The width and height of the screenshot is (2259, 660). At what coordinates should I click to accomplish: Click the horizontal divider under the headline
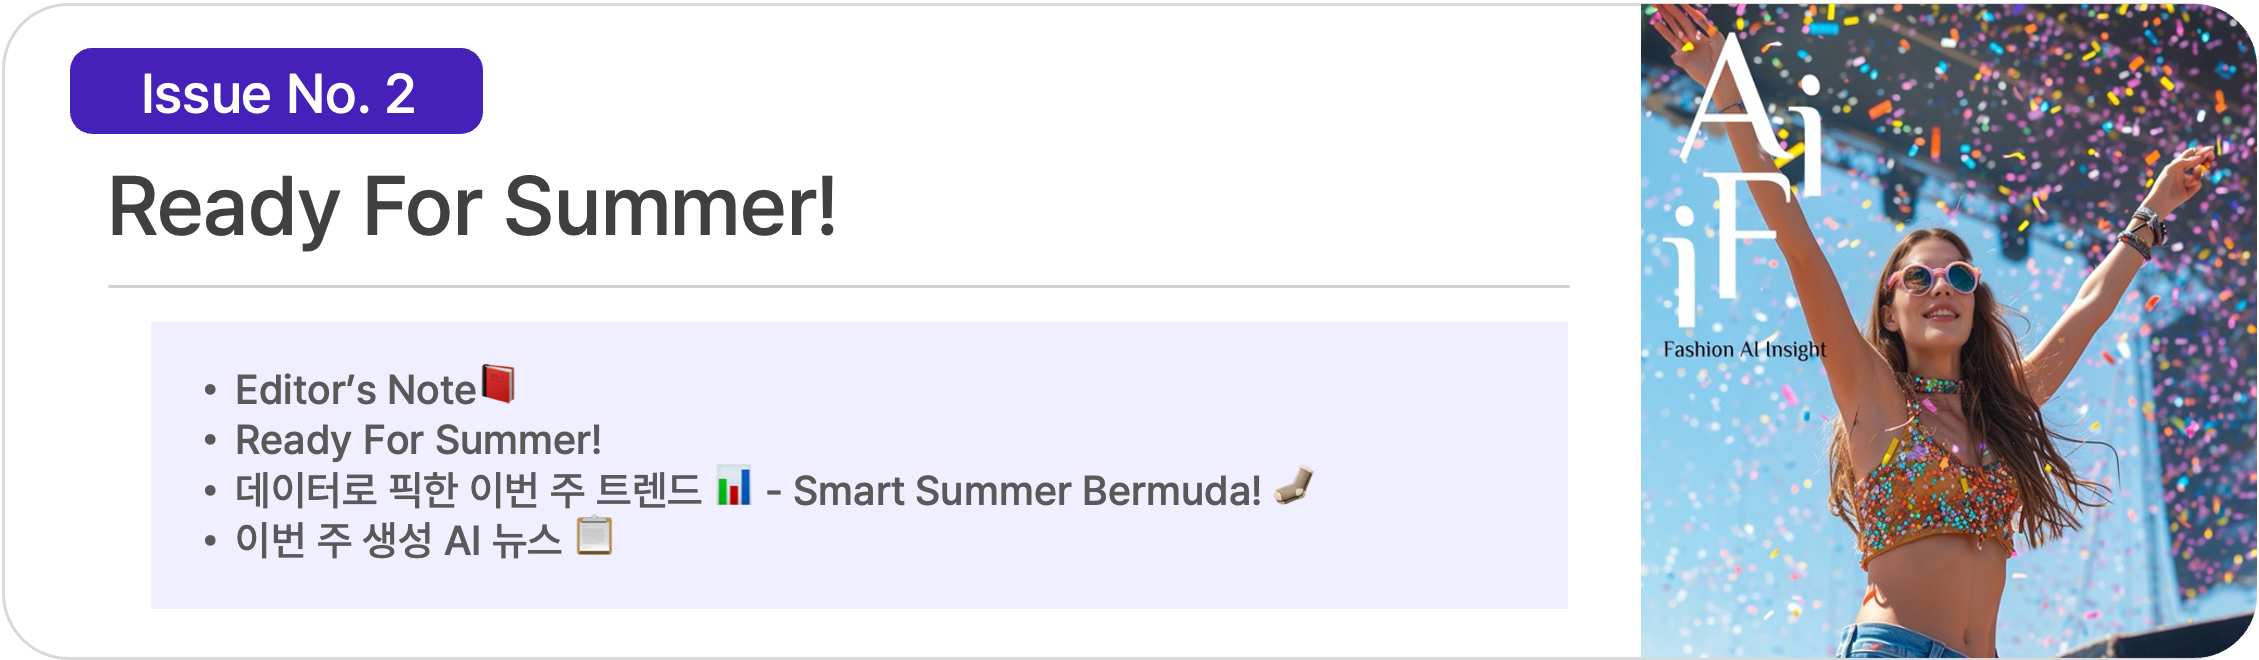pyautogui.click(x=838, y=286)
